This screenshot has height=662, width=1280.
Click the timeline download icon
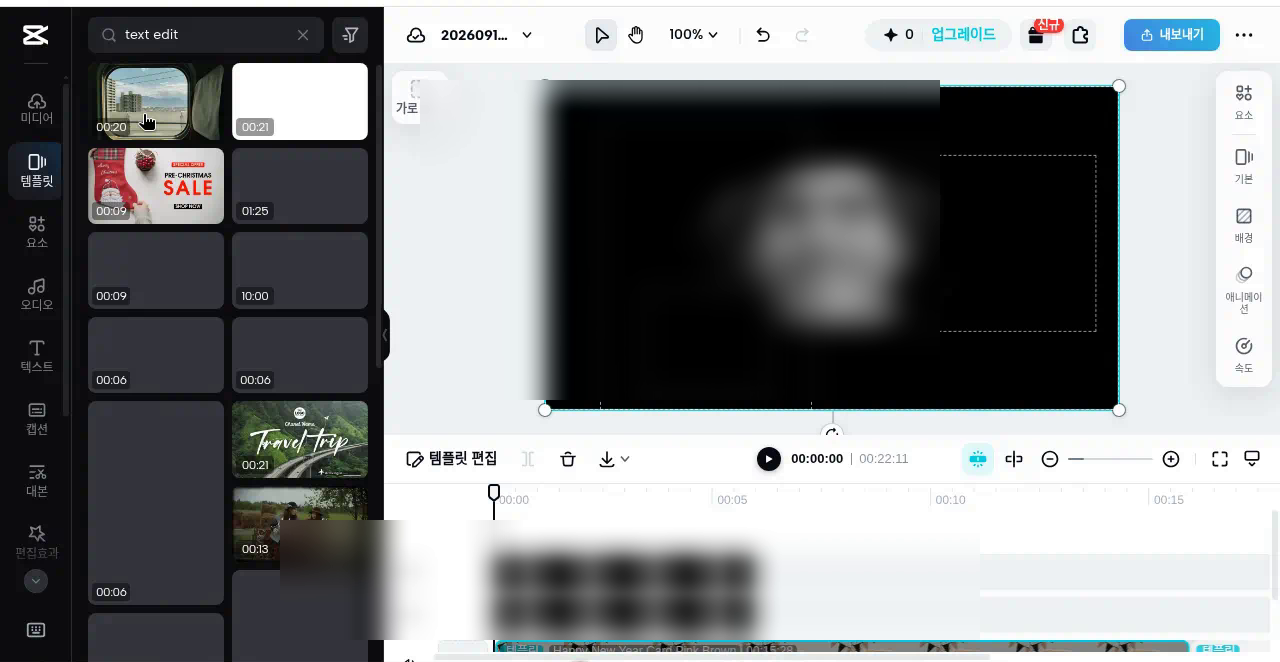pyautogui.click(x=607, y=459)
